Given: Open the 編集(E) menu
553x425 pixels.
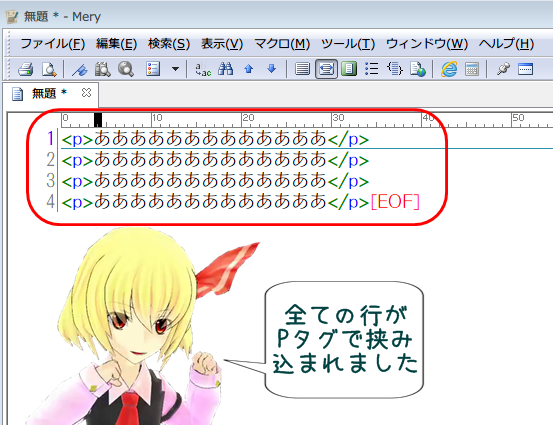Looking at the screenshot, I should (x=116, y=44).
